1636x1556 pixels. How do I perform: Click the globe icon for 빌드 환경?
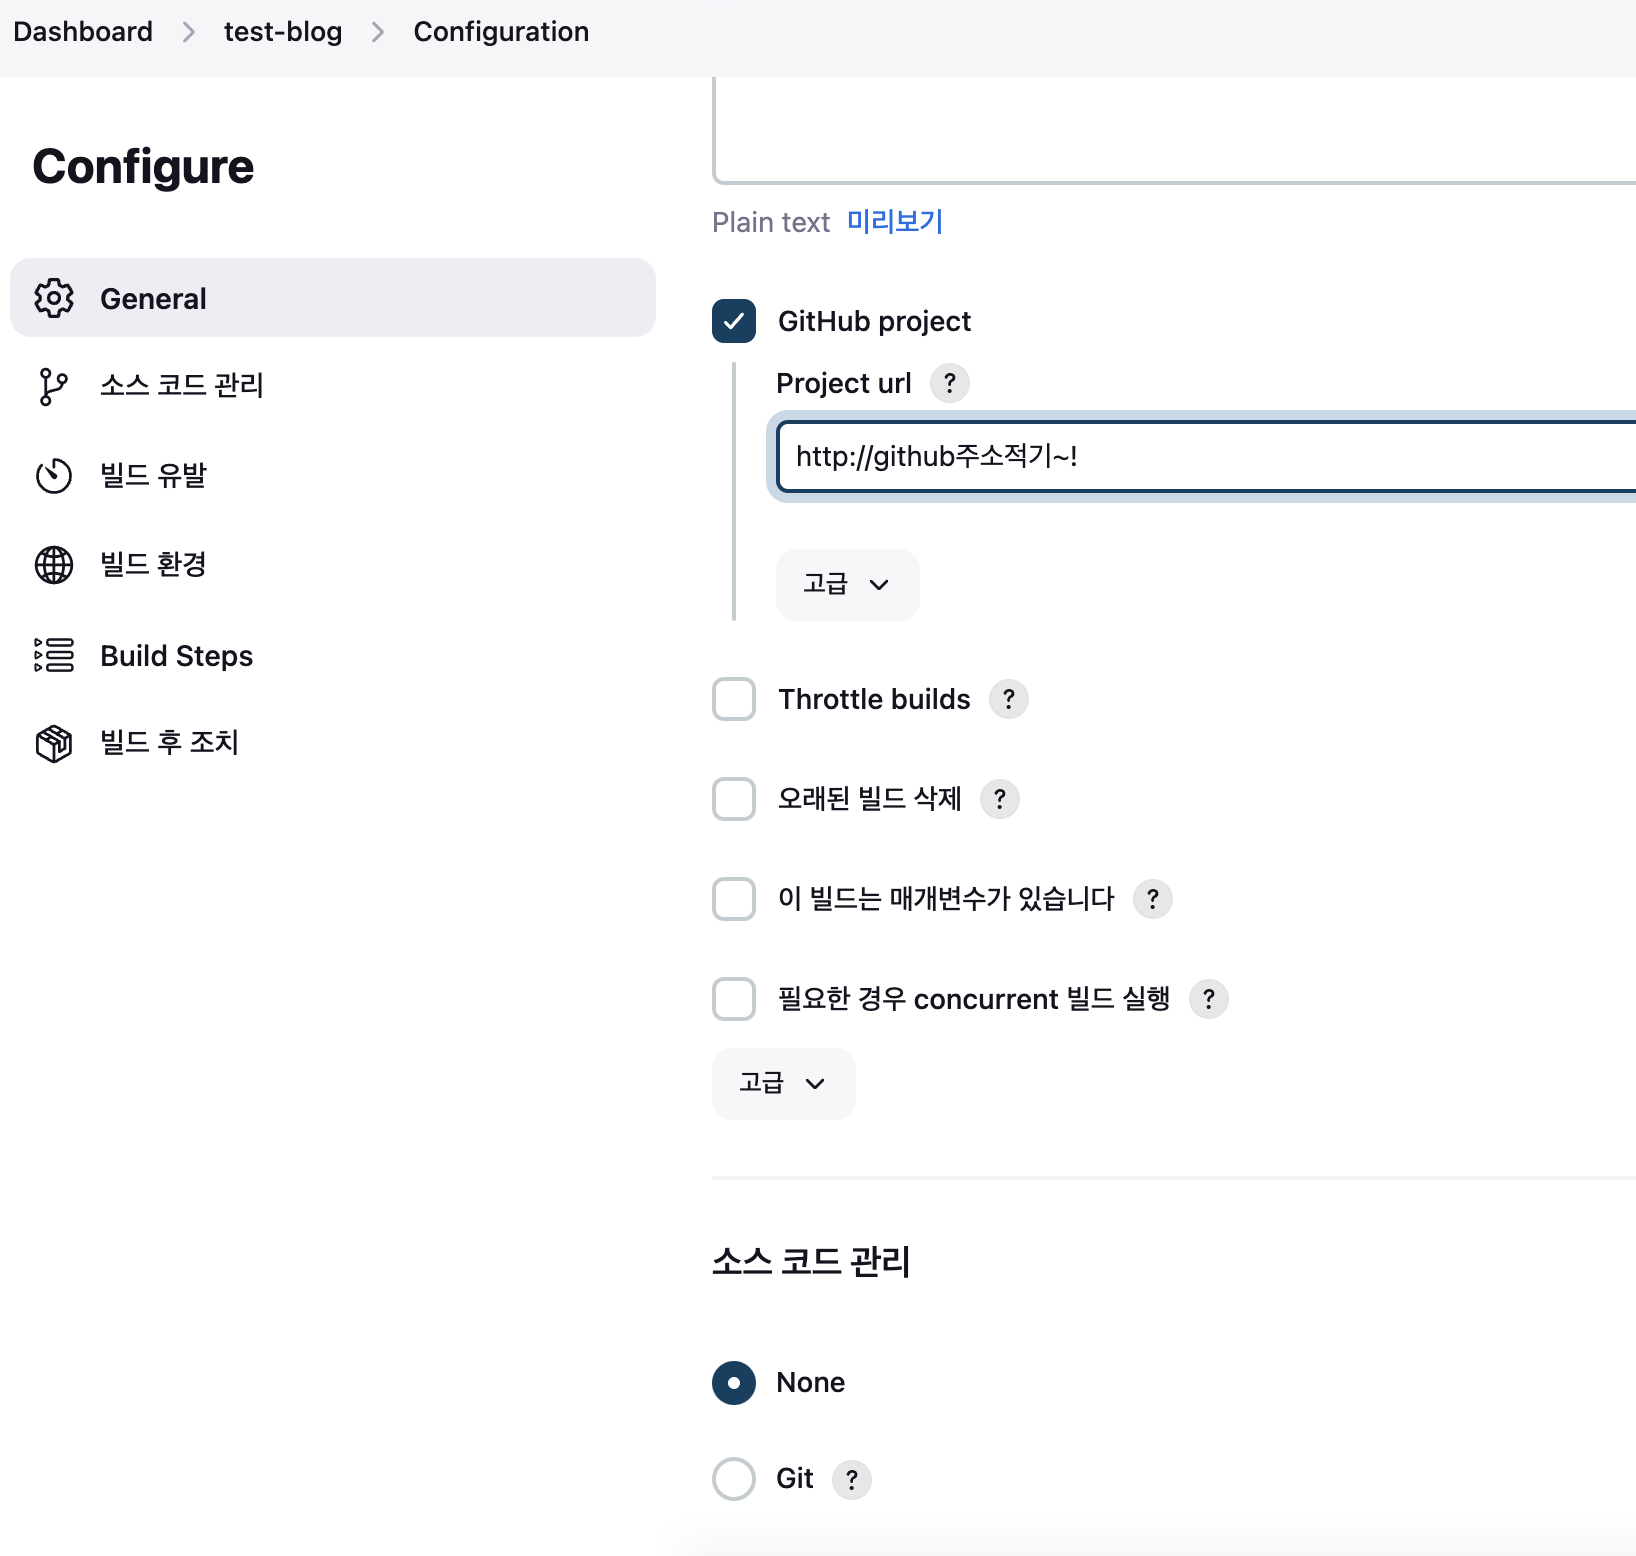coord(54,565)
